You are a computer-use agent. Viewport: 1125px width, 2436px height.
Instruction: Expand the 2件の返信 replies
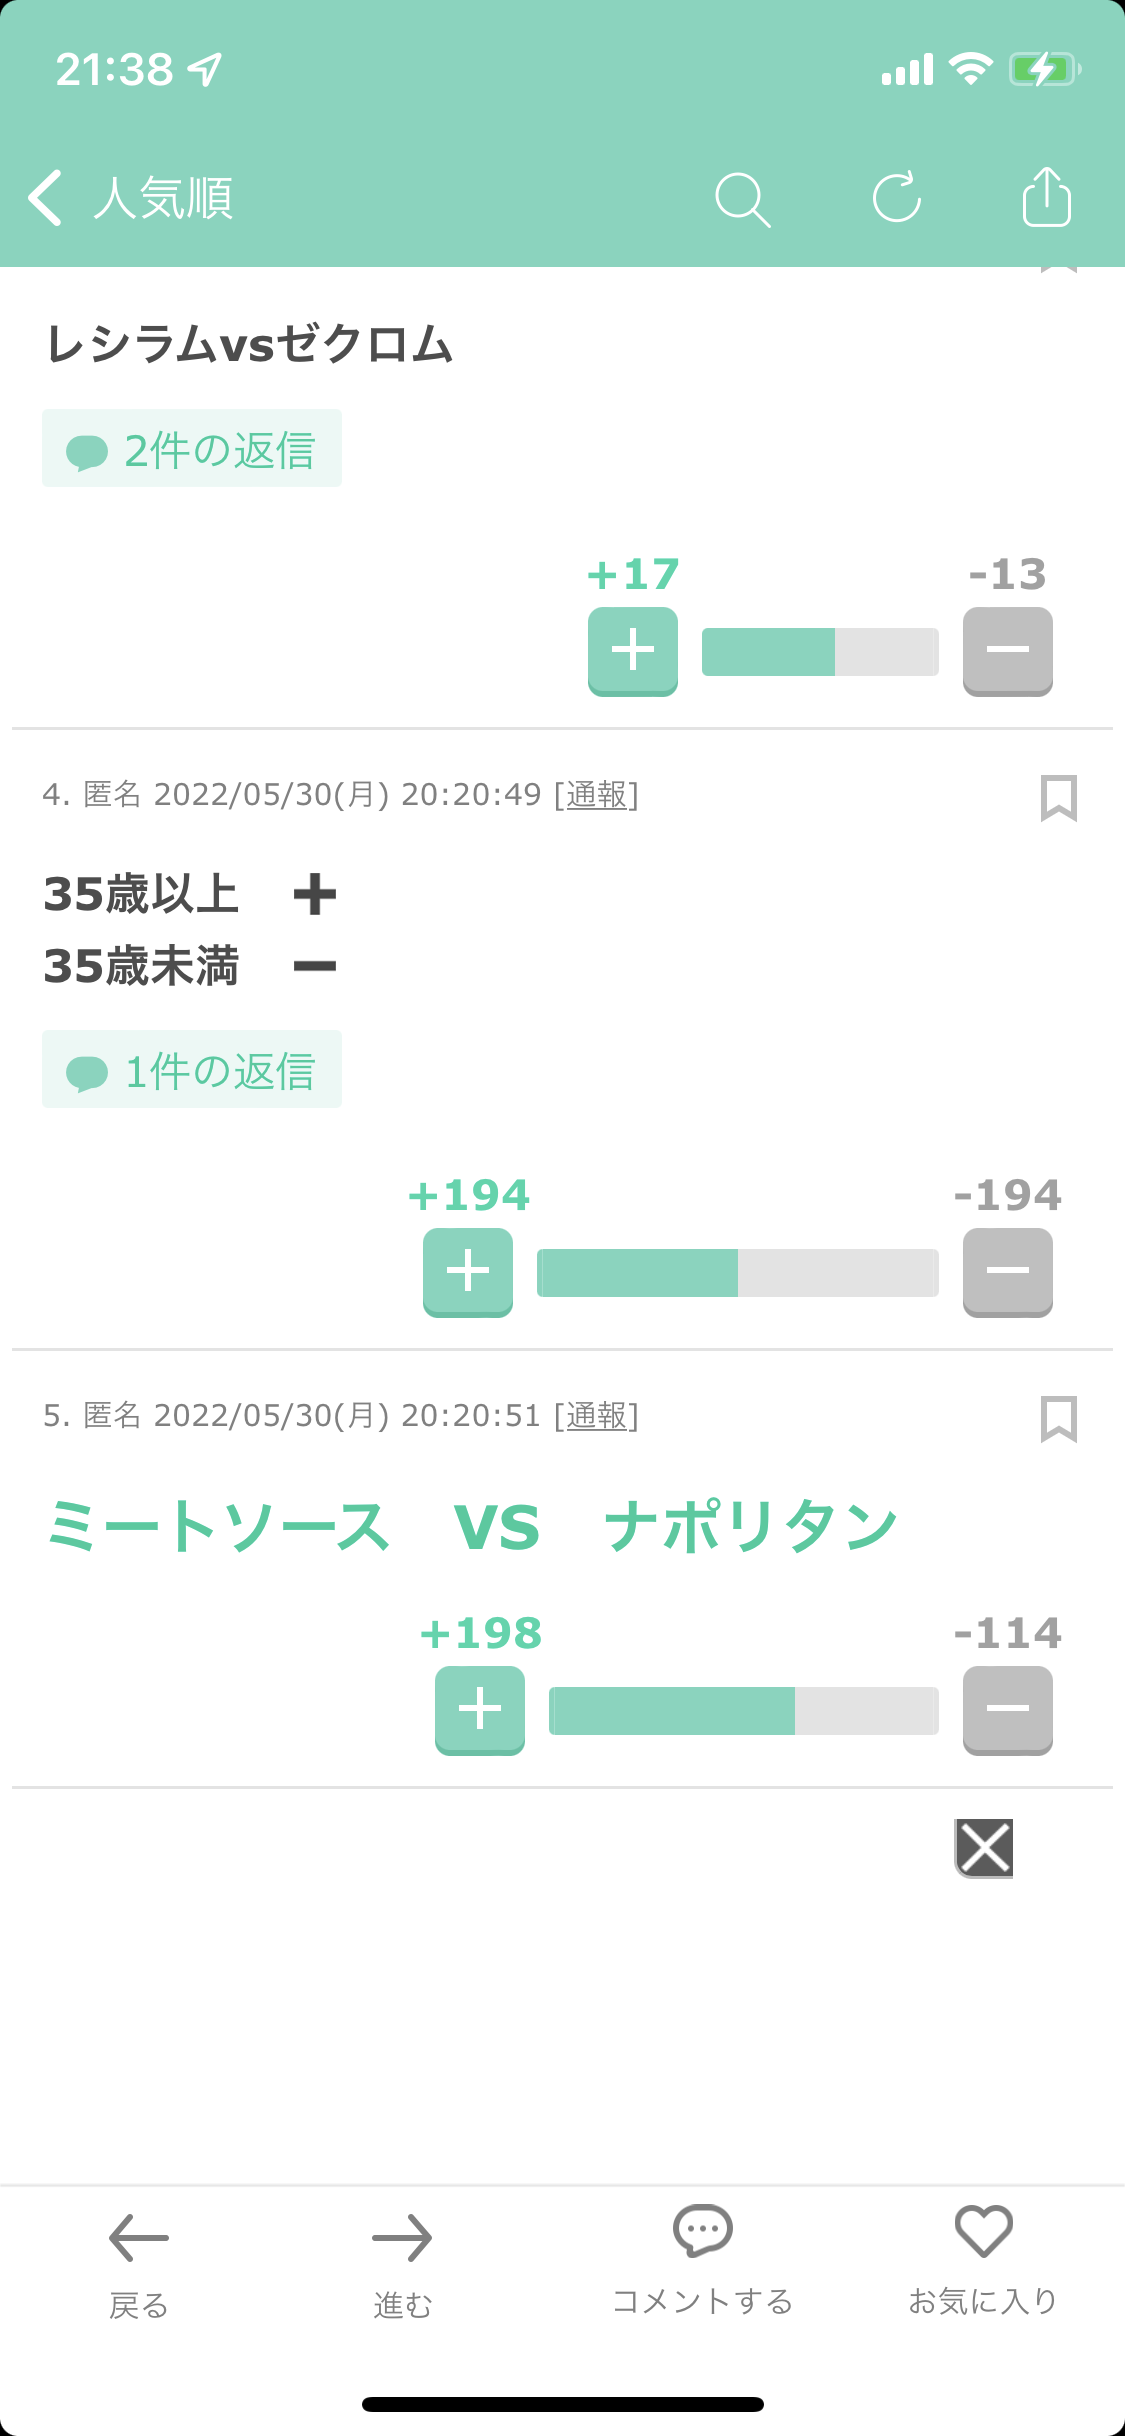[x=192, y=448]
